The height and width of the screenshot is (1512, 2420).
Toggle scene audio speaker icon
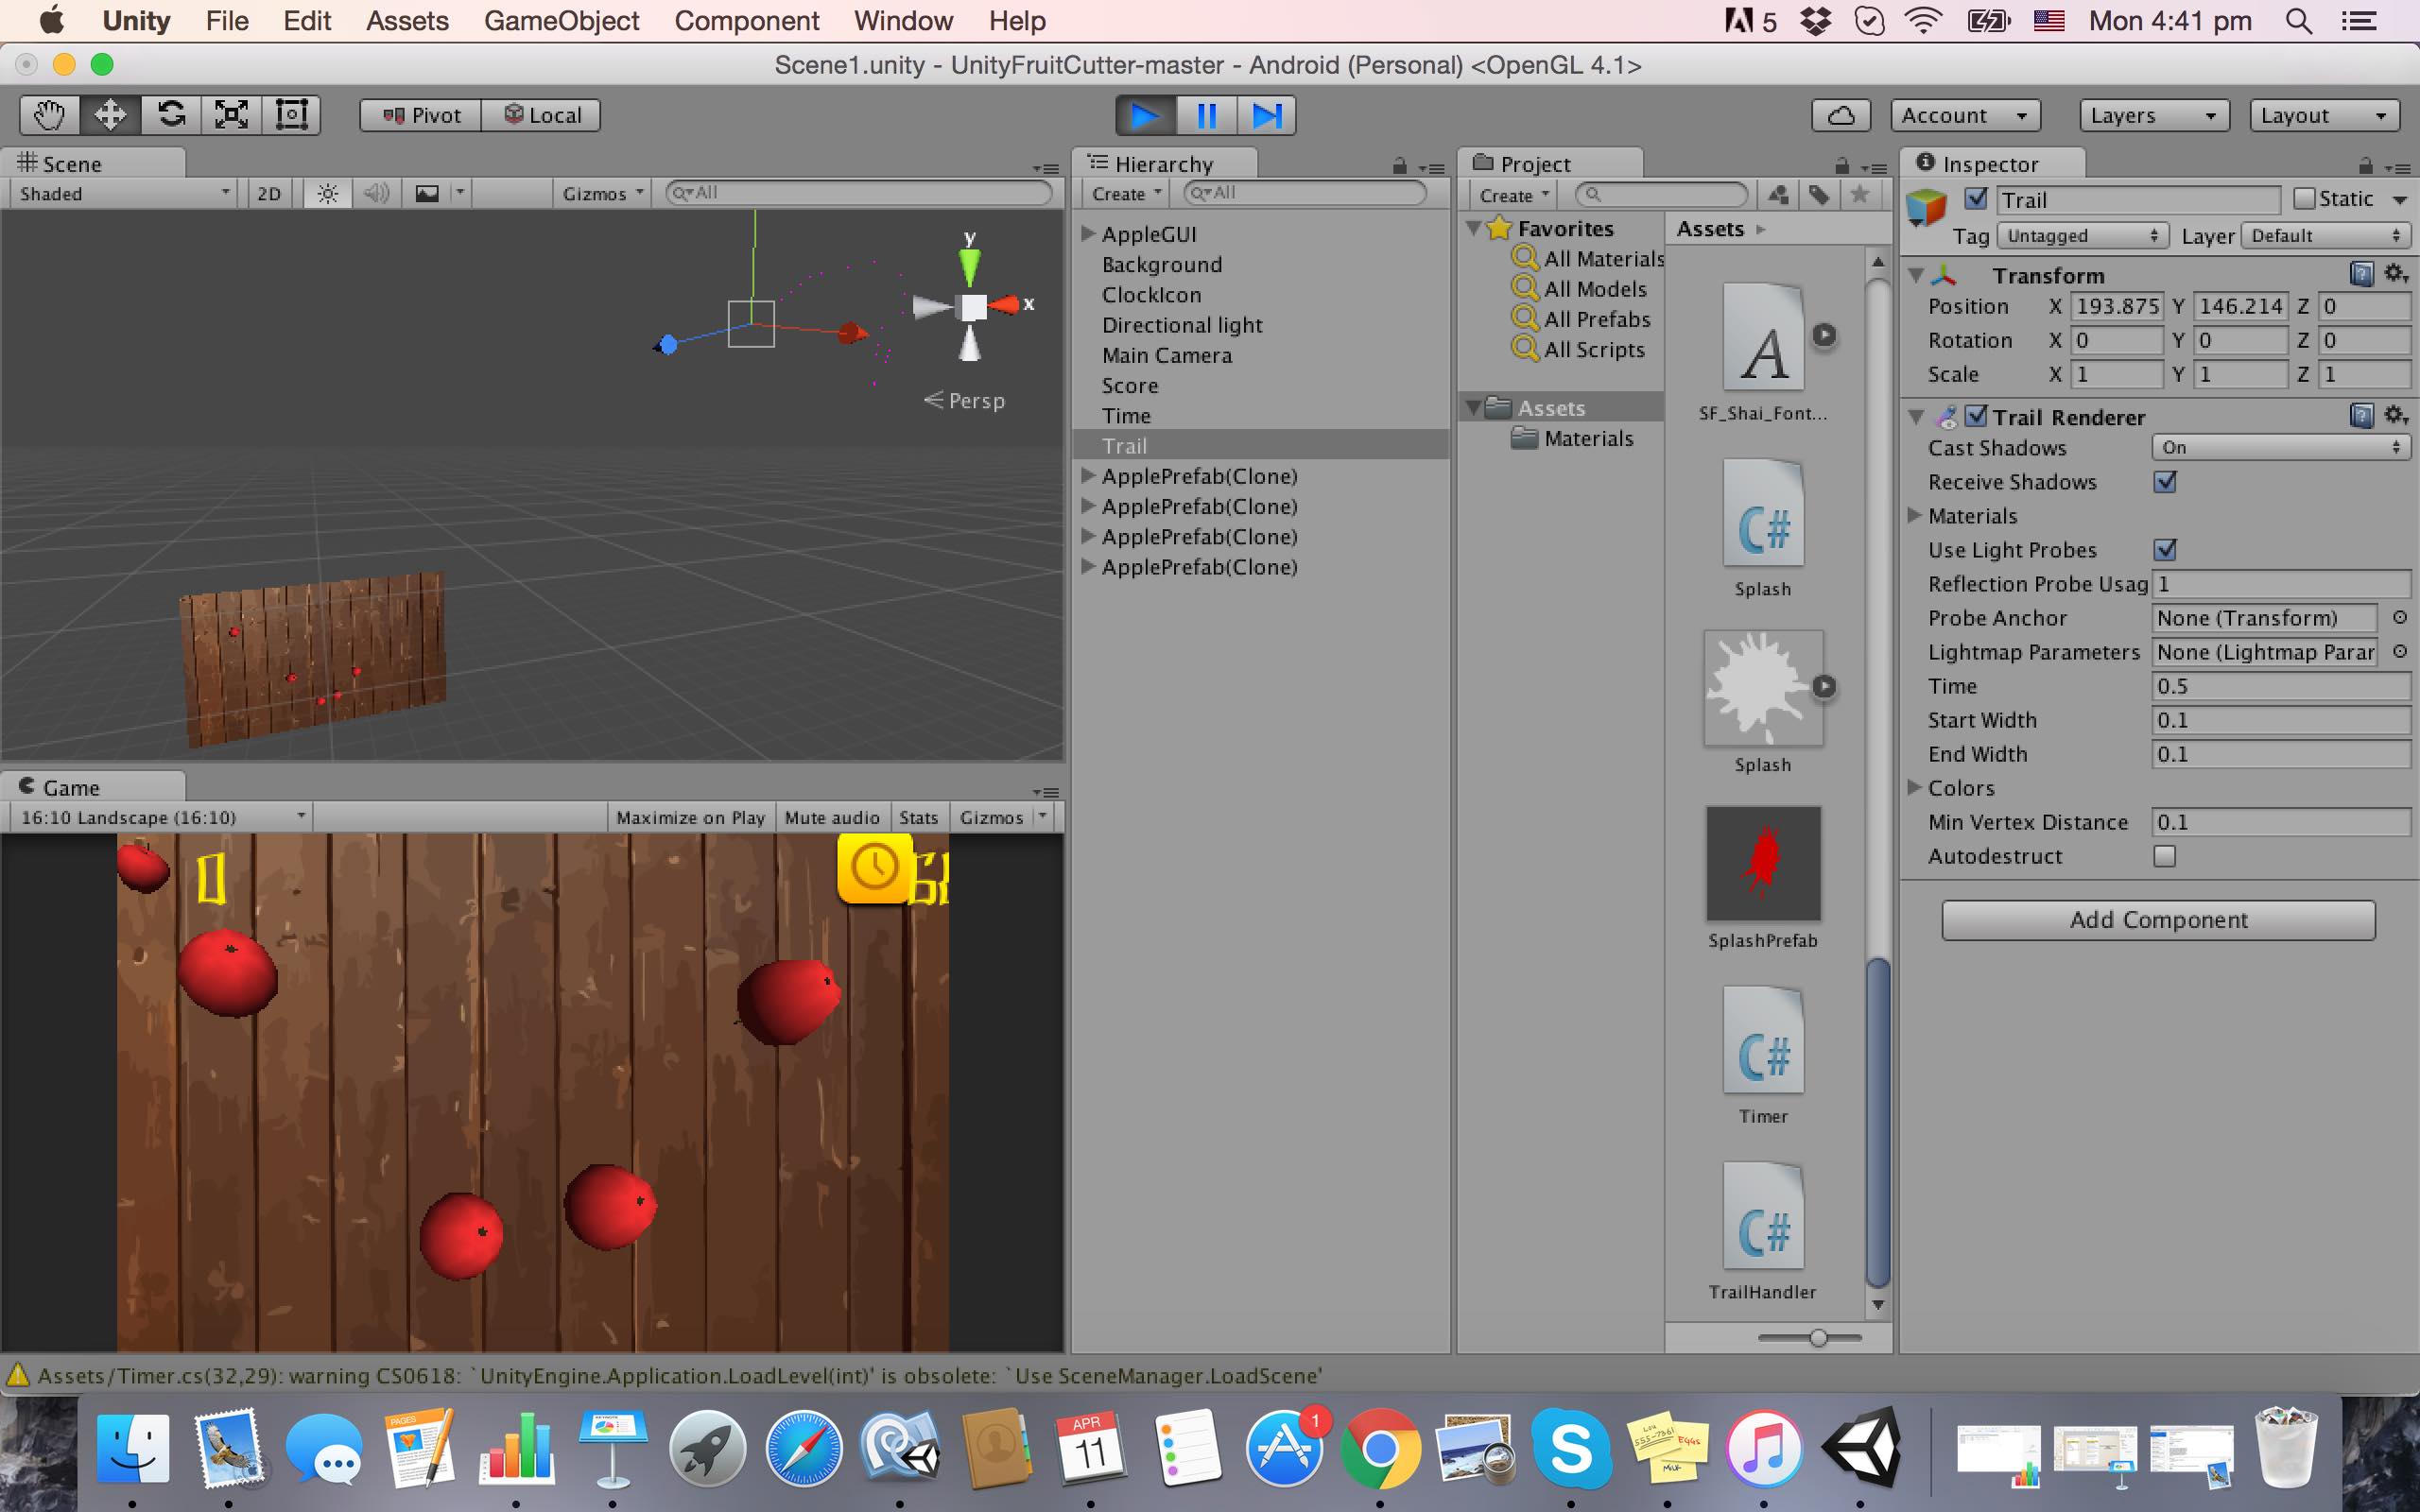377,193
